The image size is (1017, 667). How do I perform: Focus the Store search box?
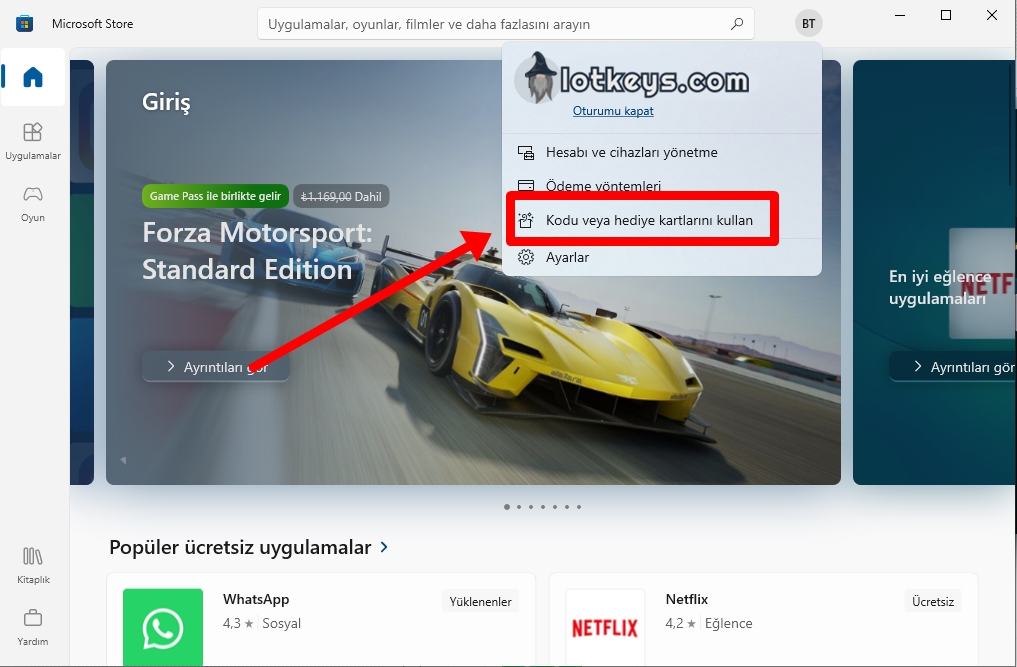coord(506,24)
